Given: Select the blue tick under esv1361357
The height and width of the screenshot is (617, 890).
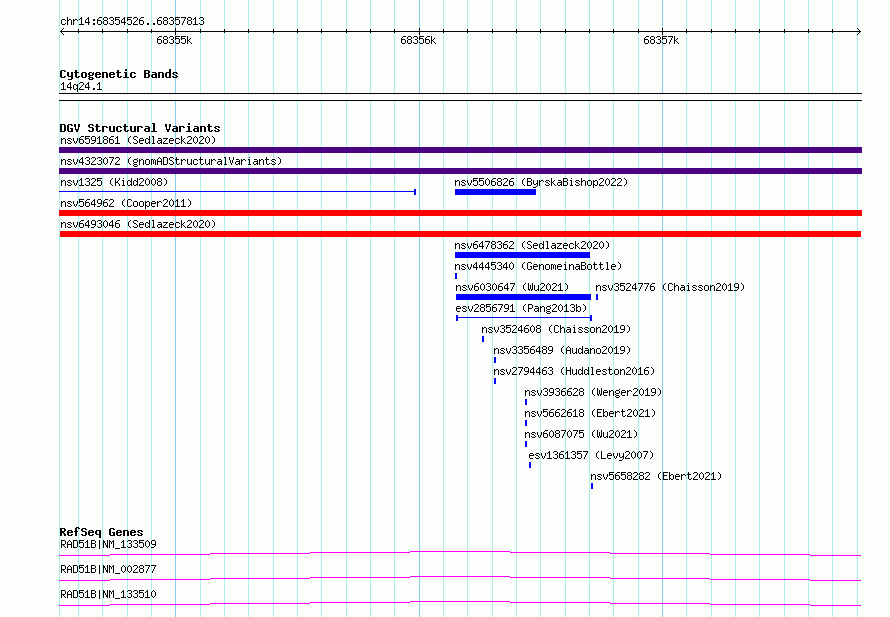Looking at the screenshot, I should tap(530, 465).
